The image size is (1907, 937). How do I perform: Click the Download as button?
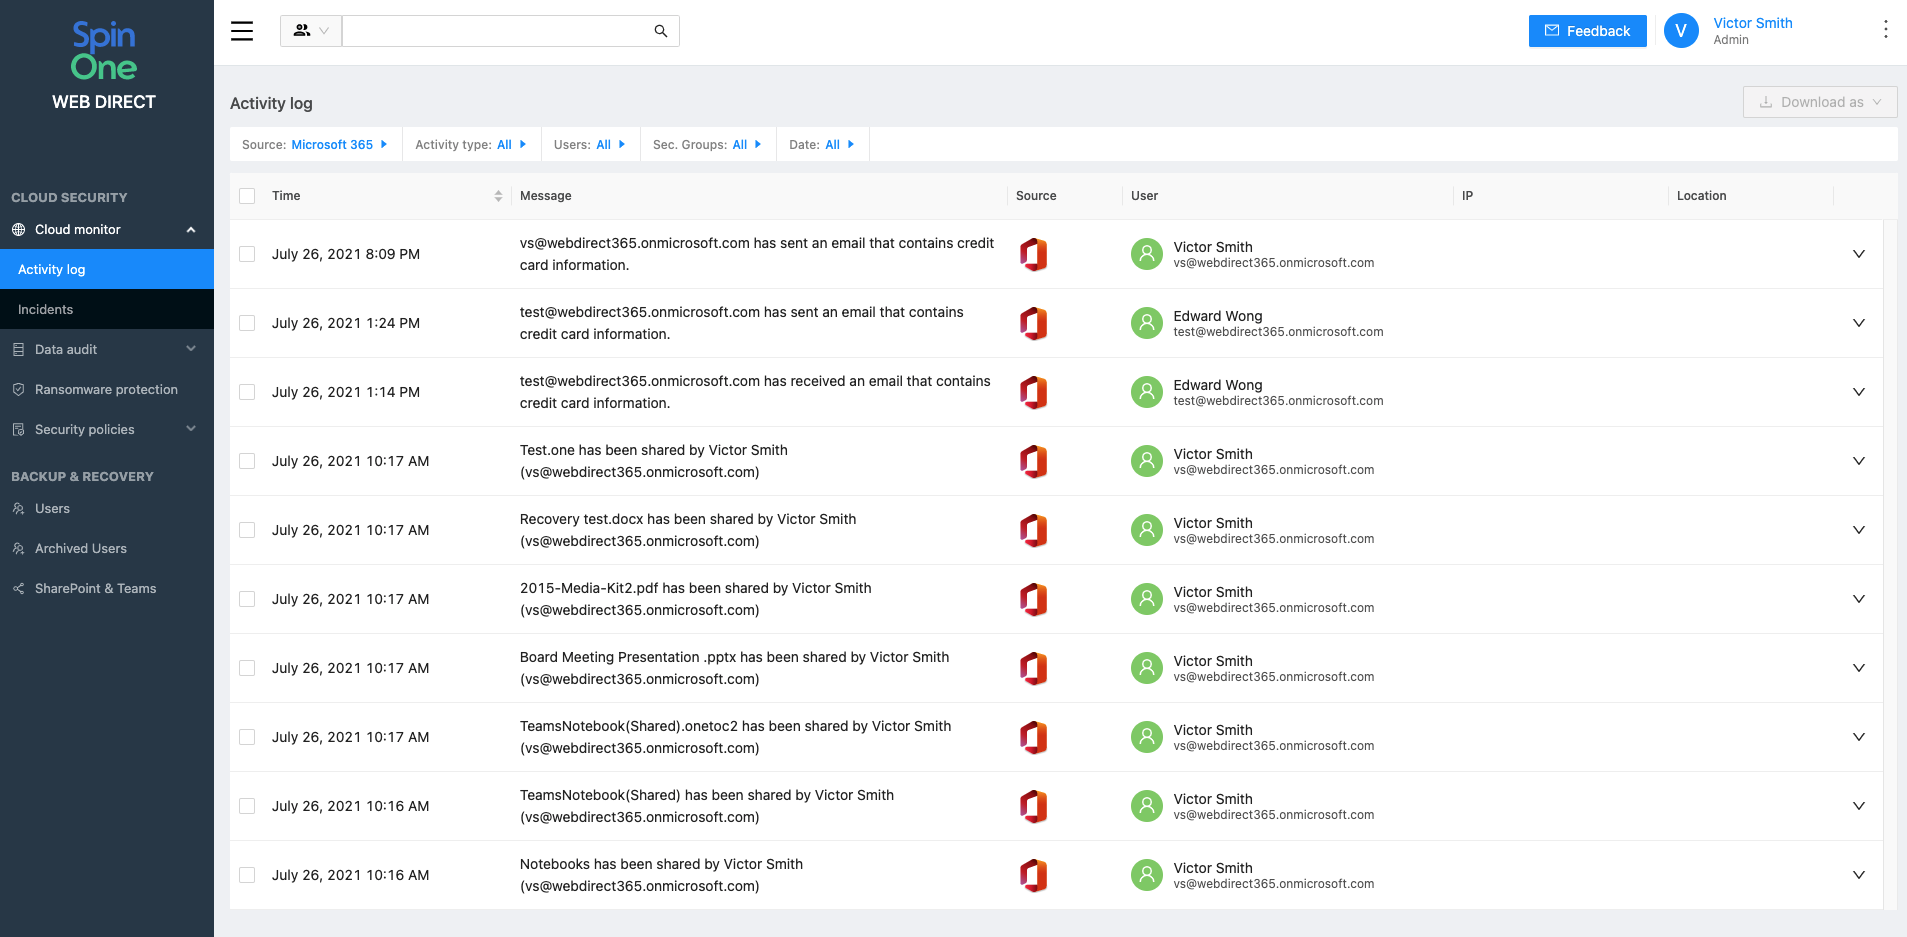[1819, 102]
